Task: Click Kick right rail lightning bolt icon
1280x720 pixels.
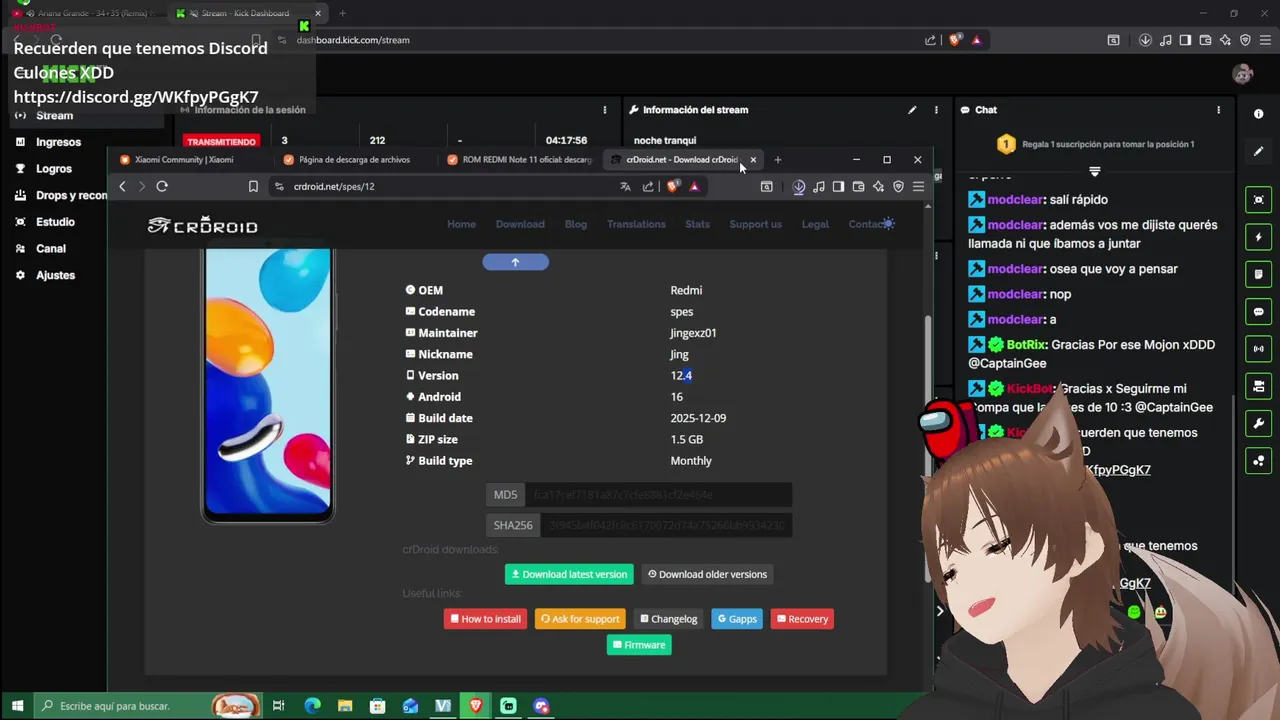Action: [1258, 237]
